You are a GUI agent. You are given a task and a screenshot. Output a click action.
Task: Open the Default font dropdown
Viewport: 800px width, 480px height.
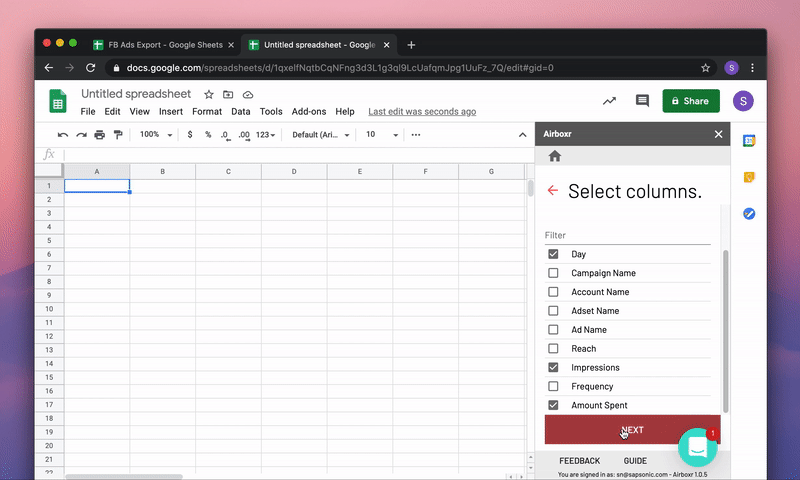tap(320, 135)
